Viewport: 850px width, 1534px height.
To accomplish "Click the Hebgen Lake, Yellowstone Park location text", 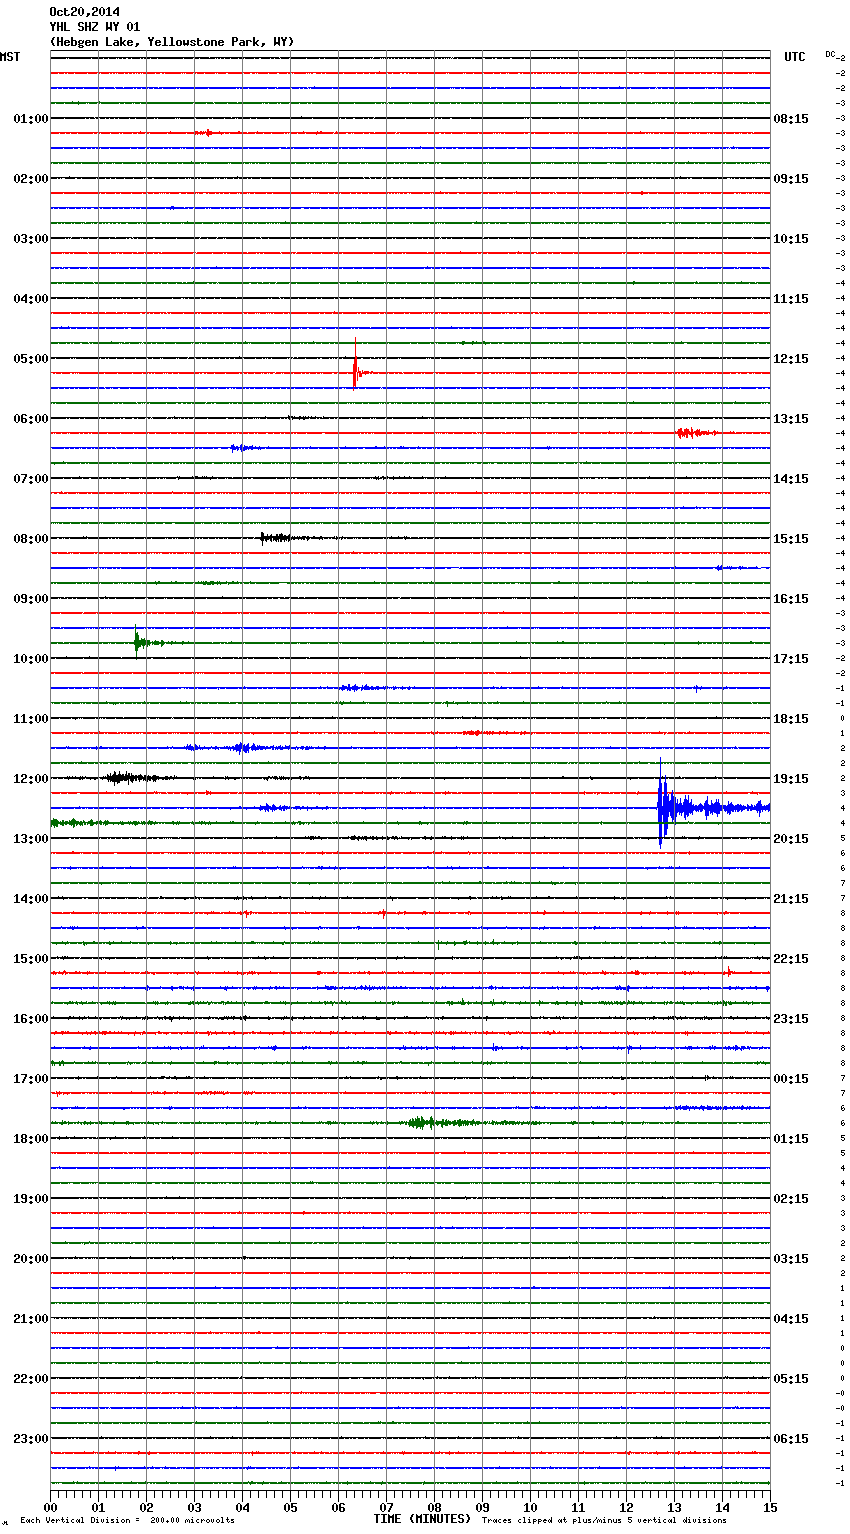I will [x=171, y=42].
